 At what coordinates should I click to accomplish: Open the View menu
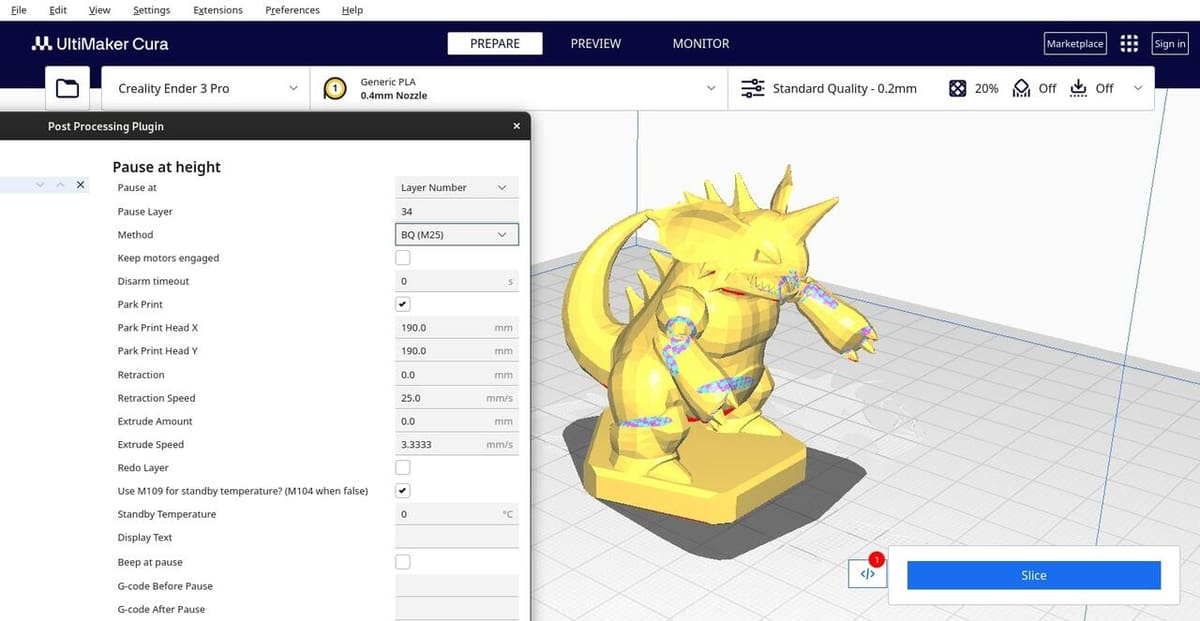pos(100,10)
